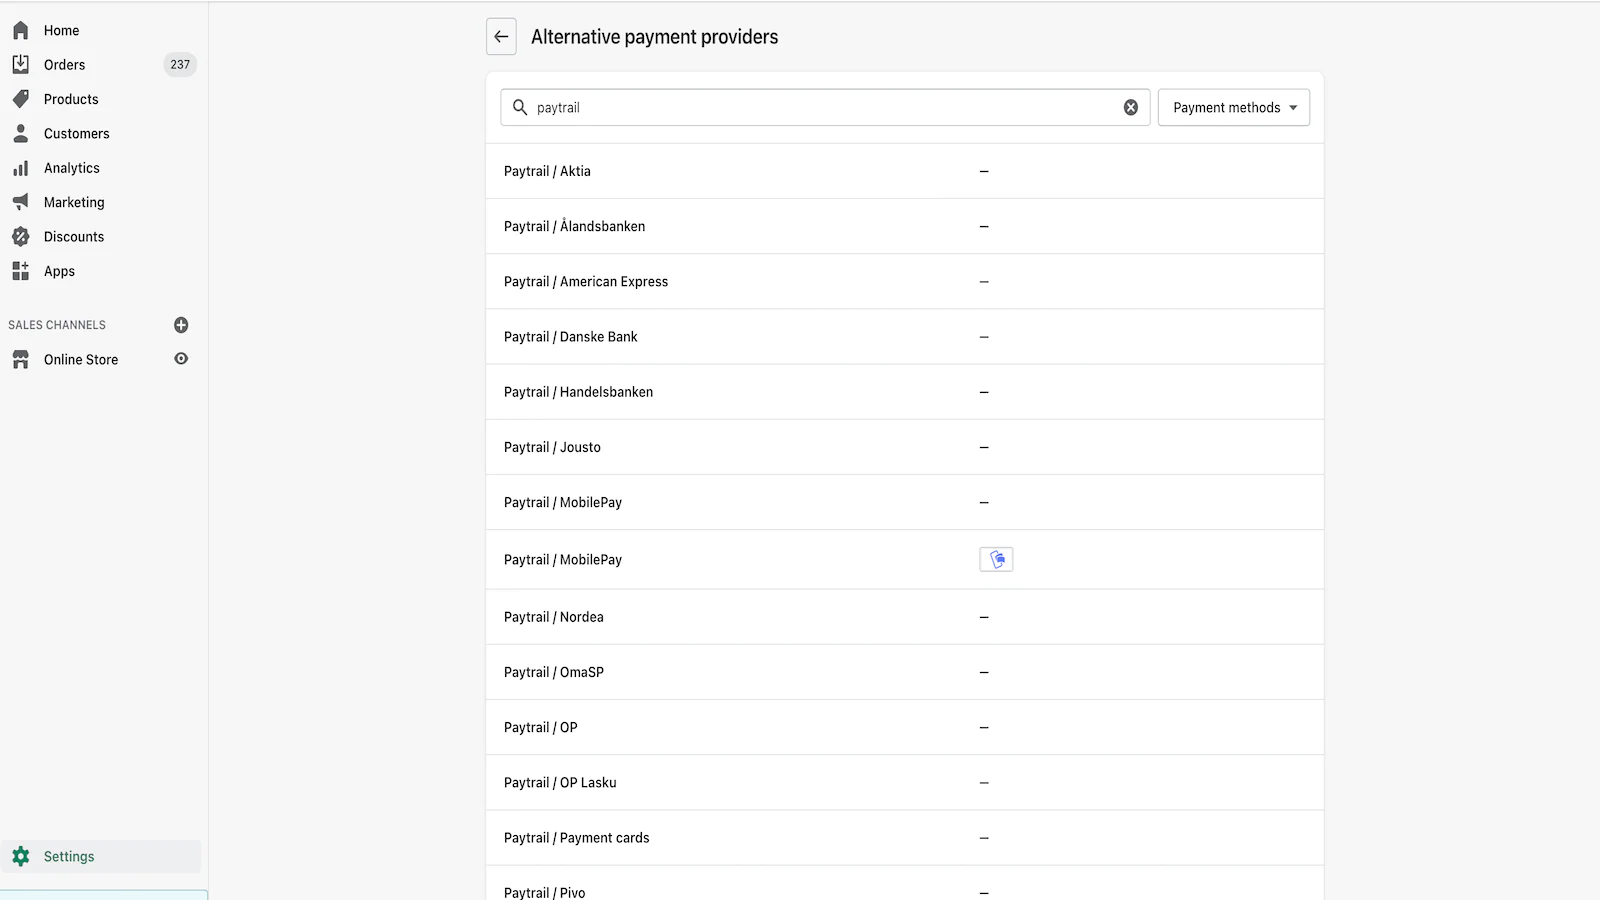Click the search magnifier icon
The height and width of the screenshot is (900, 1600).
click(x=520, y=107)
